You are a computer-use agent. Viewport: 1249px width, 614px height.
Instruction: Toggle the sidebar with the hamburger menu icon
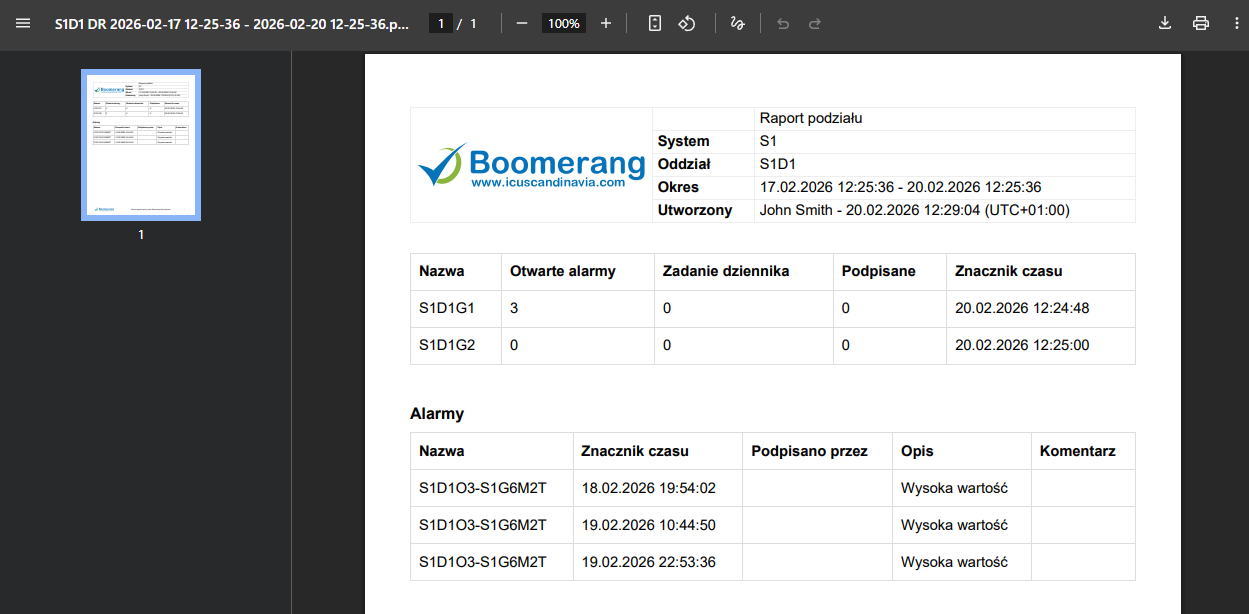click(23, 23)
